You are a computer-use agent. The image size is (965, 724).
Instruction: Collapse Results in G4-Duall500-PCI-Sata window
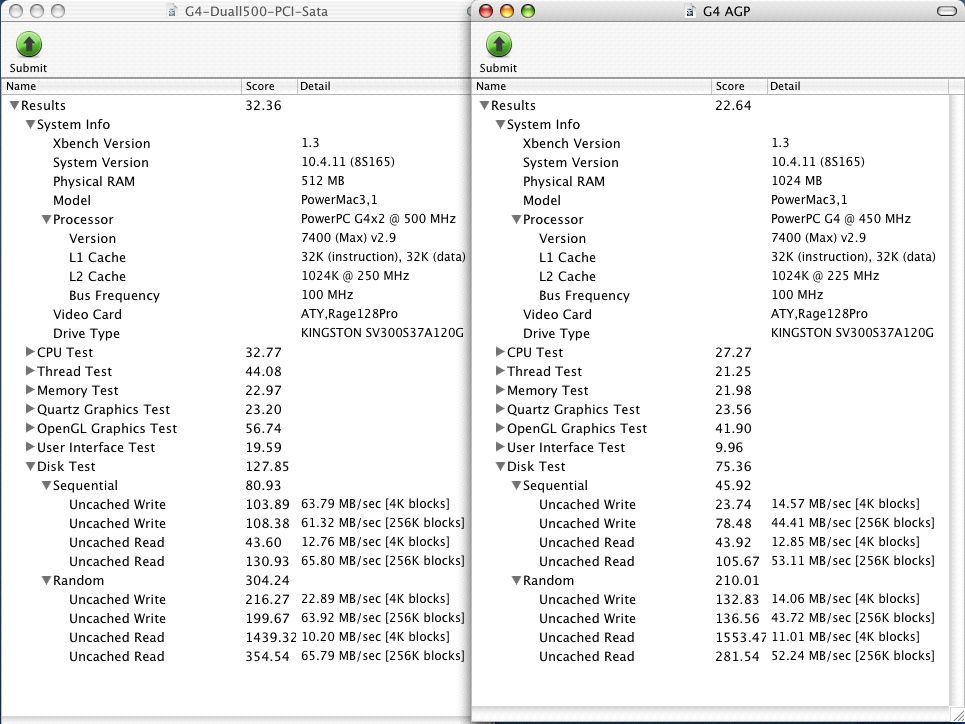(15, 106)
